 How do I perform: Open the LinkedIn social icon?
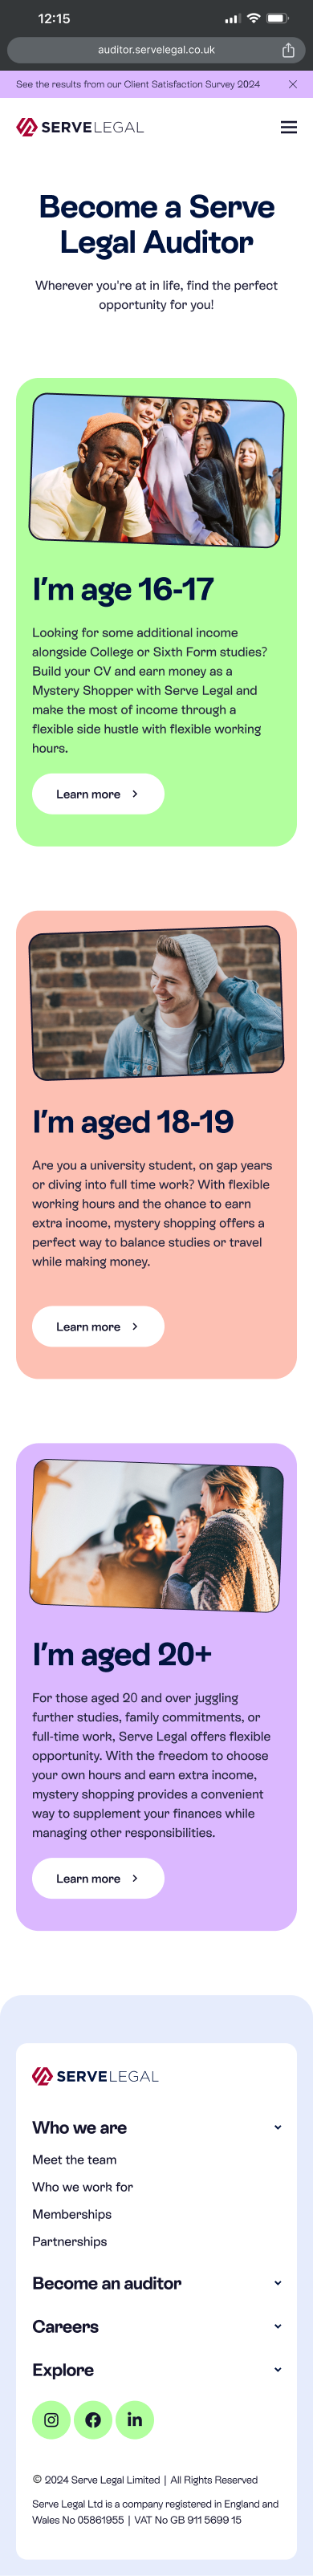135,2420
